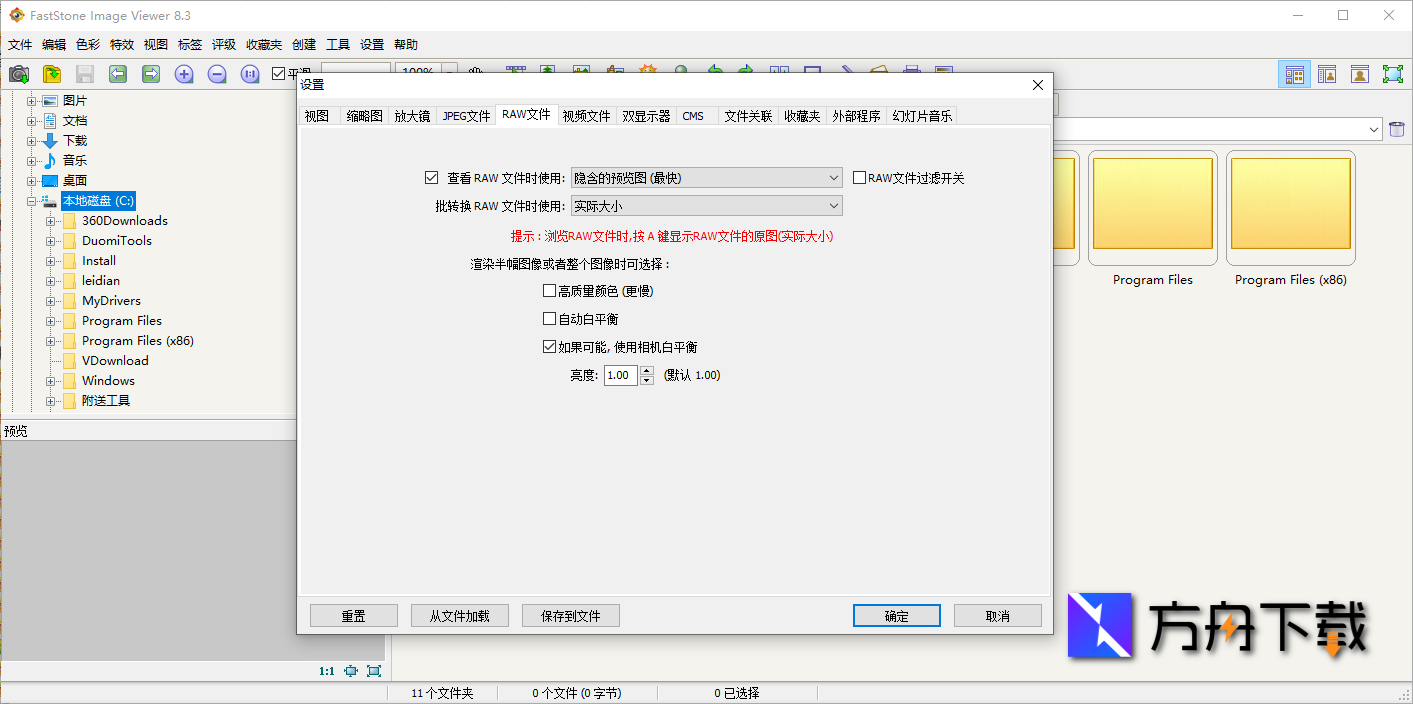Screen dimensions: 1413x704
Task: Check the 高质量颜色 option
Action: click(550, 290)
